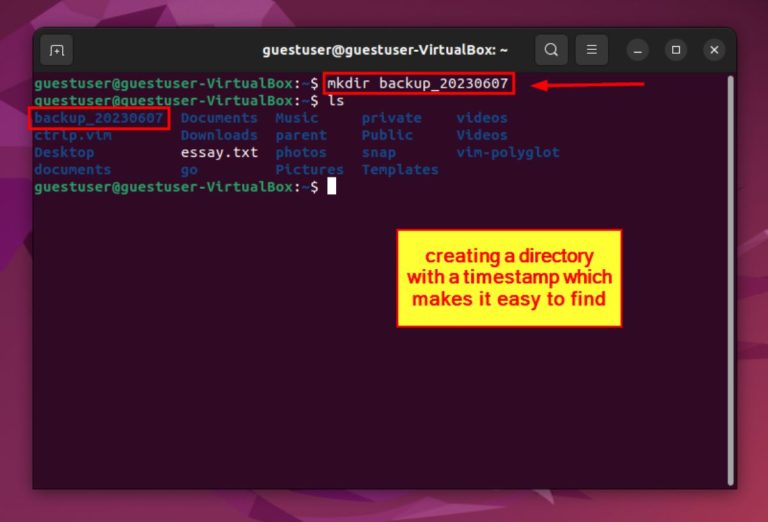Image resolution: width=768 pixels, height=522 pixels.
Task: Click the essay.txt file name
Action: [219, 153]
